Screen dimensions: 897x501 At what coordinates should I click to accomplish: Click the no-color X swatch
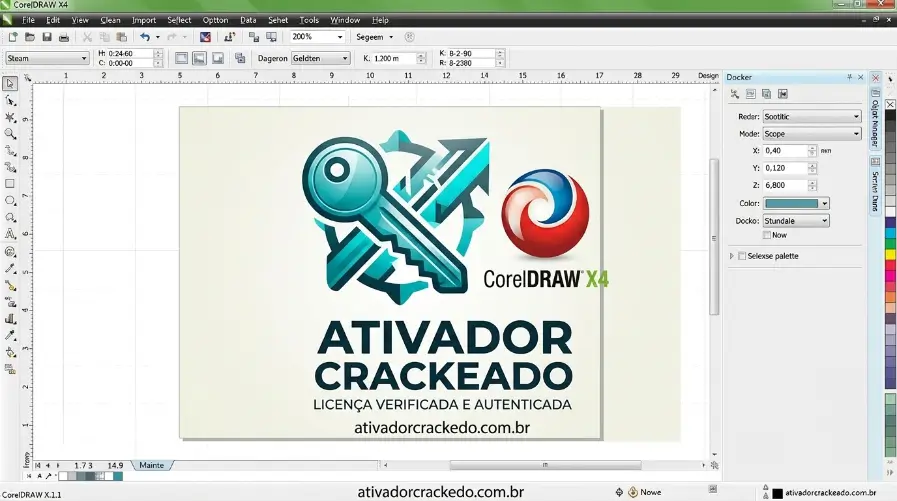tap(890, 105)
